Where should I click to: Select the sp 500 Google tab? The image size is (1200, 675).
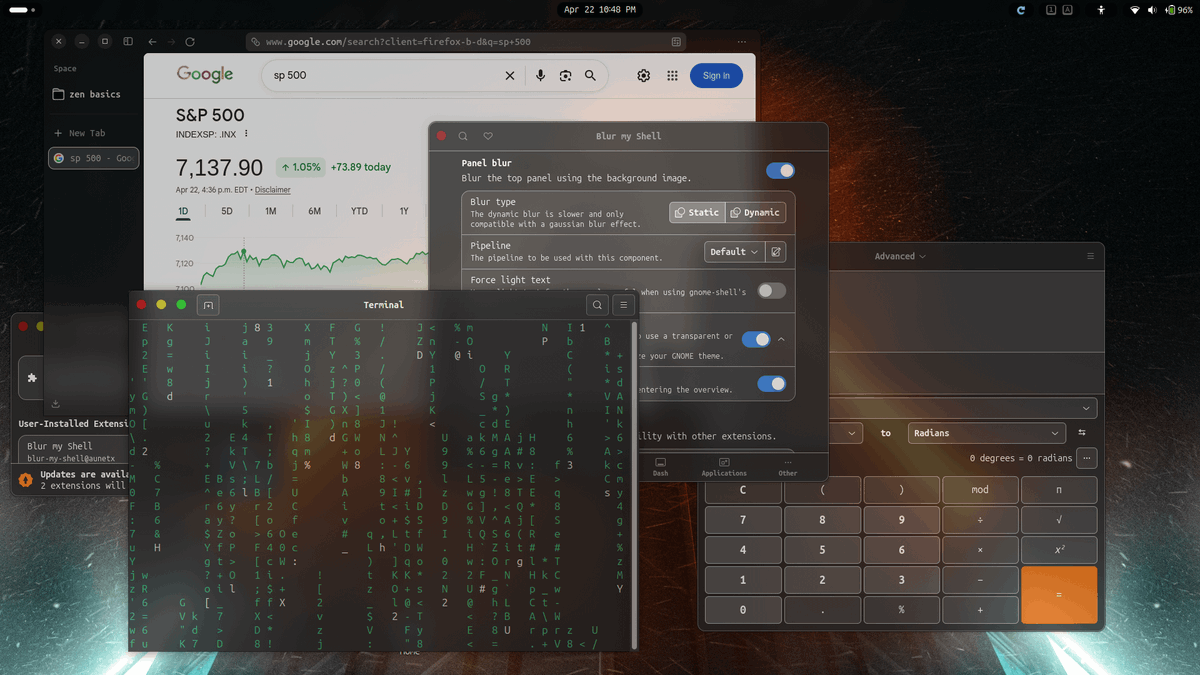coord(94,158)
